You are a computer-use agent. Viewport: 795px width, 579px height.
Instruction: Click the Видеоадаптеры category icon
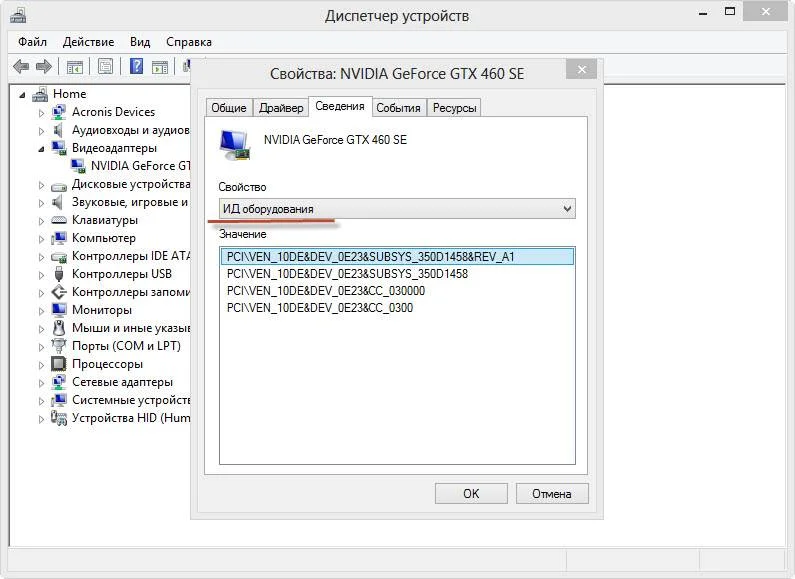pyautogui.click(x=59, y=148)
